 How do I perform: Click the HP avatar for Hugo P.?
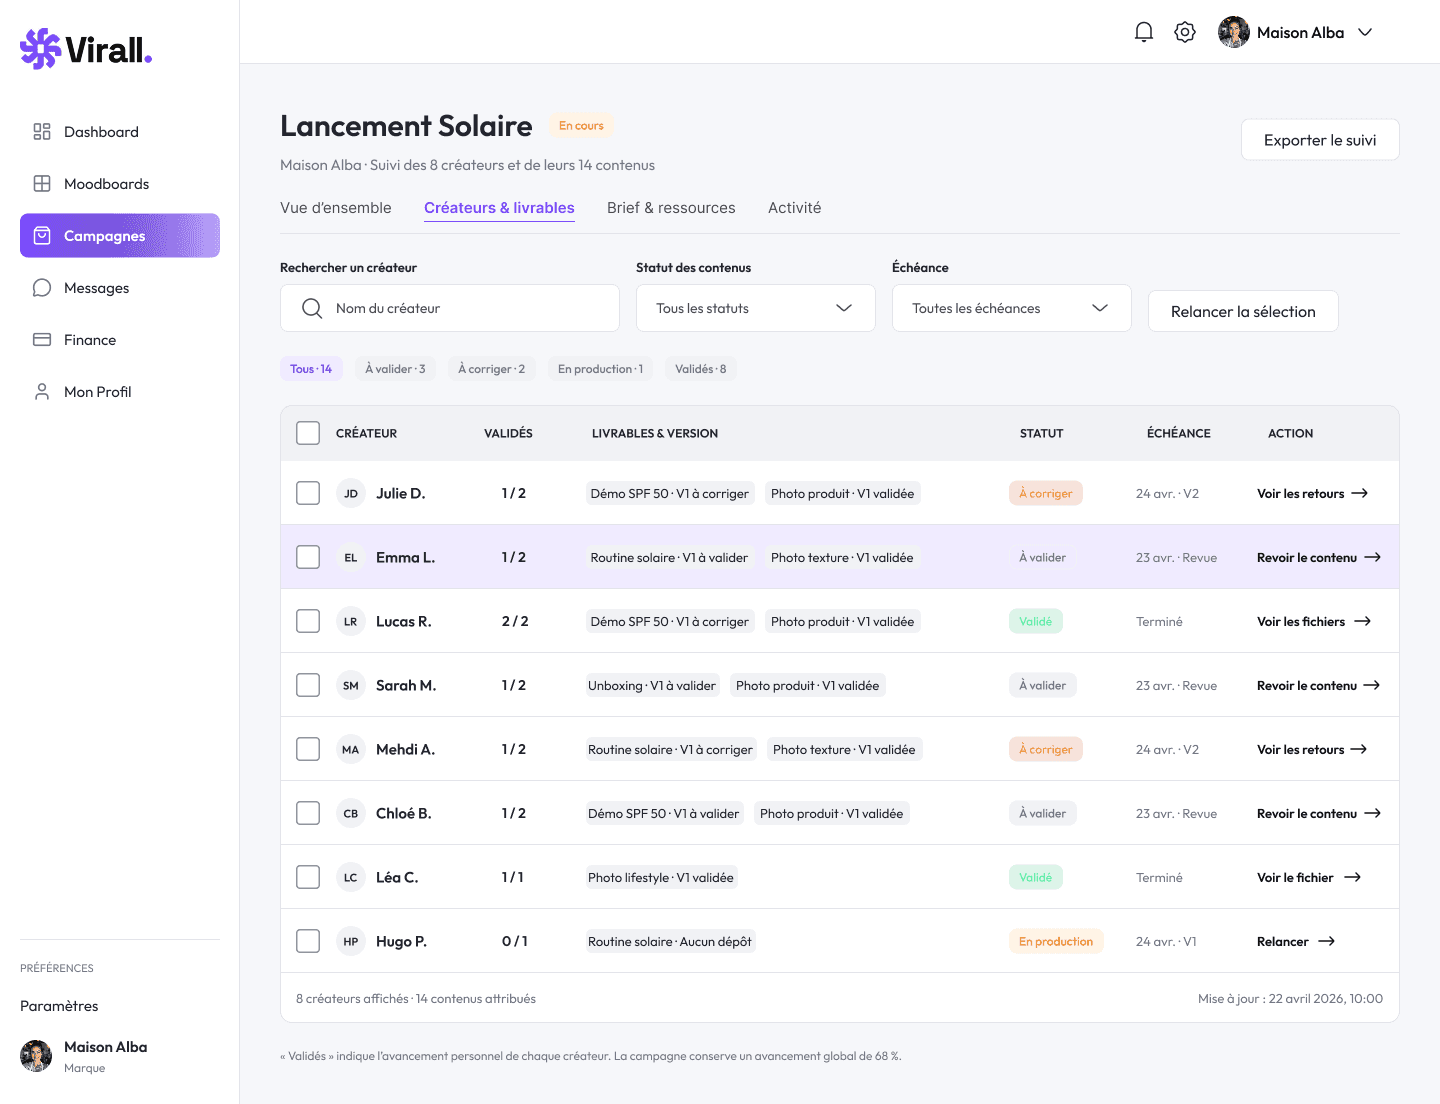pos(351,941)
